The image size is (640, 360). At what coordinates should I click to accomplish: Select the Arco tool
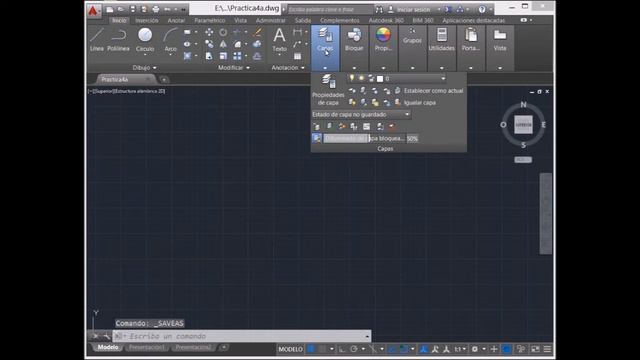pos(171,40)
